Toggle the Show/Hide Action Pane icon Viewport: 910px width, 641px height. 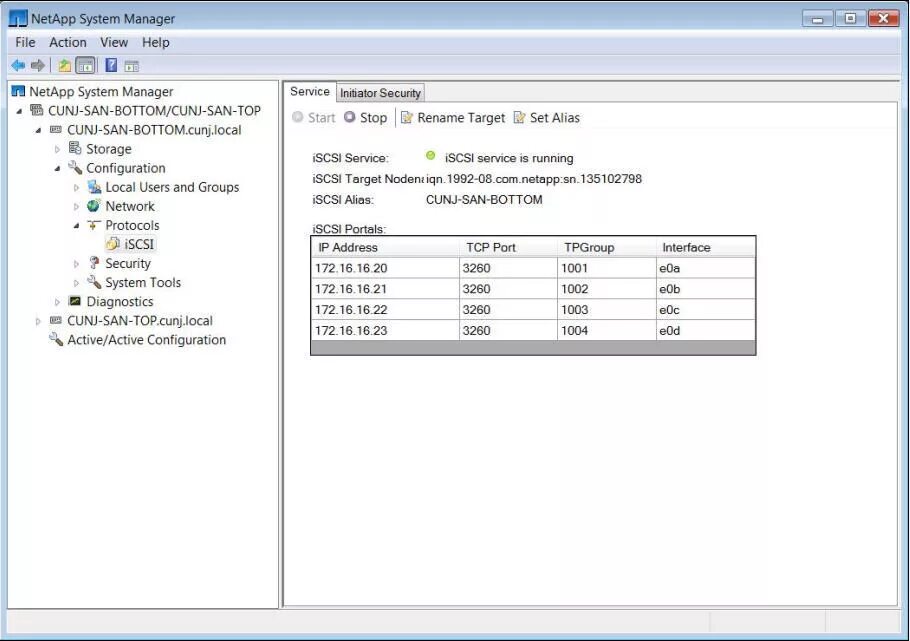click(x=132, y=66)
